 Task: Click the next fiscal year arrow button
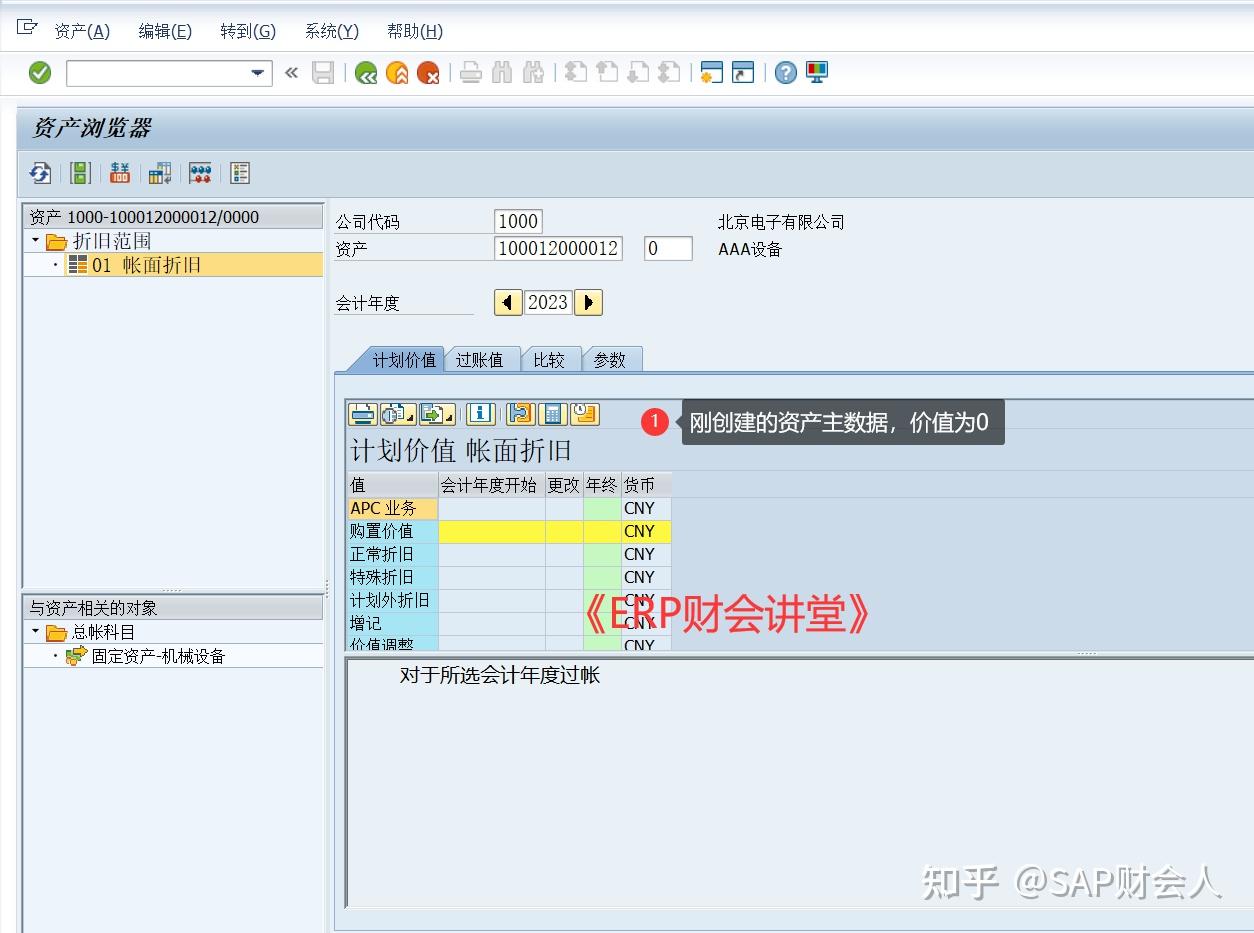(x=588, y=302)
